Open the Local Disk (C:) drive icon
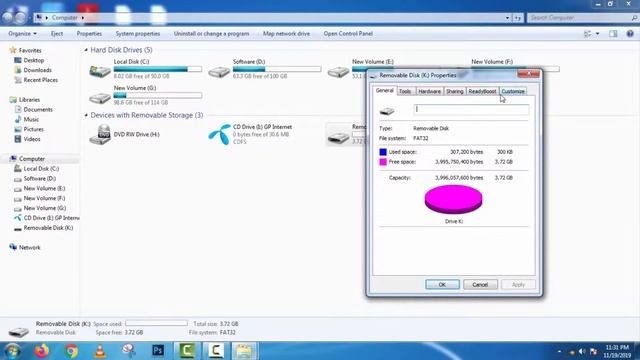Viewport: 640px width, 360px height. [100, 71]
